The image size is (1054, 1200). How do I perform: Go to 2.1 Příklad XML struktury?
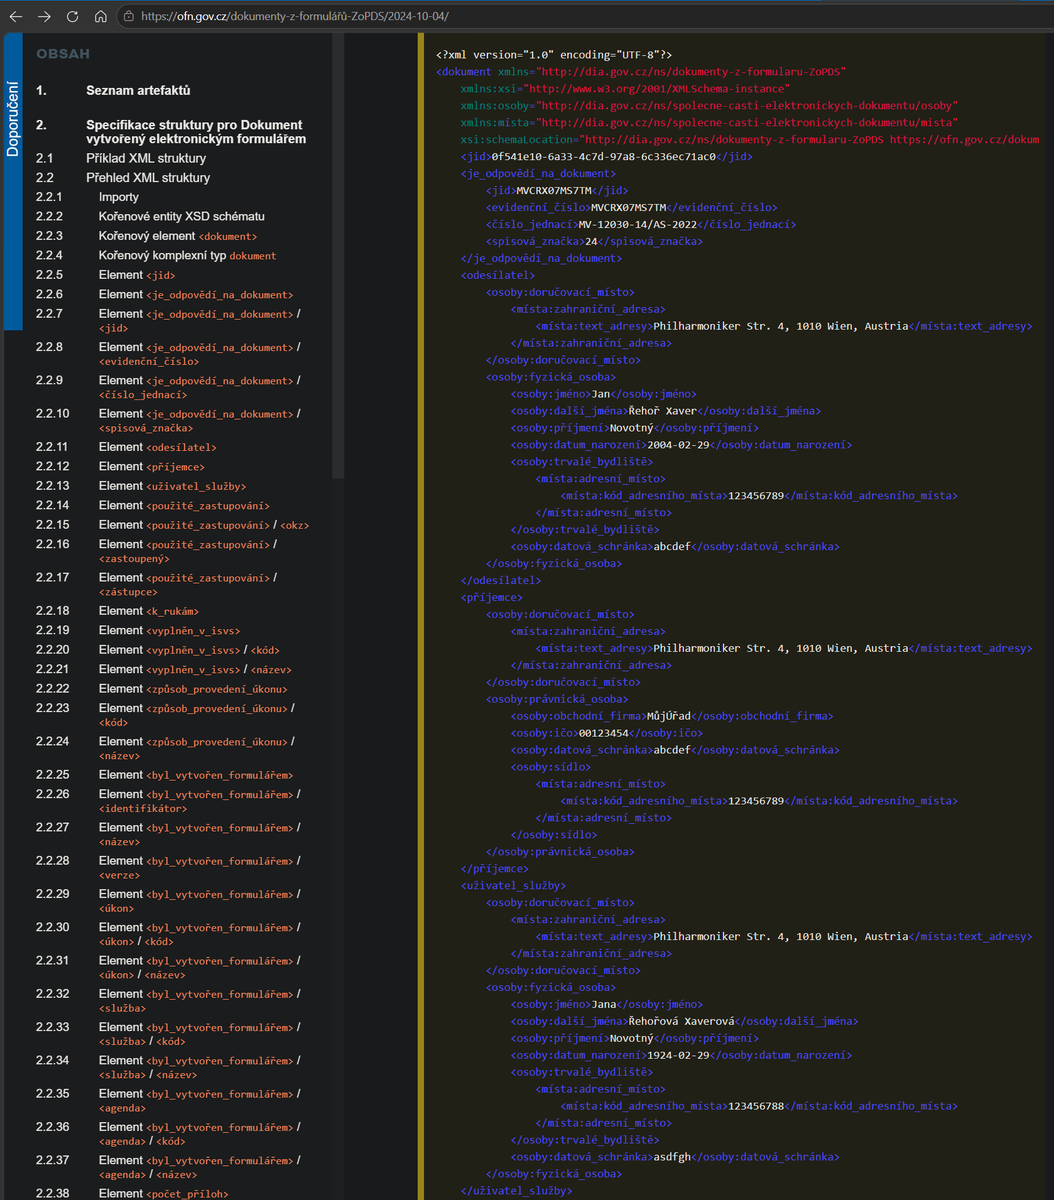pyautogui.click(x=146, y=158)
